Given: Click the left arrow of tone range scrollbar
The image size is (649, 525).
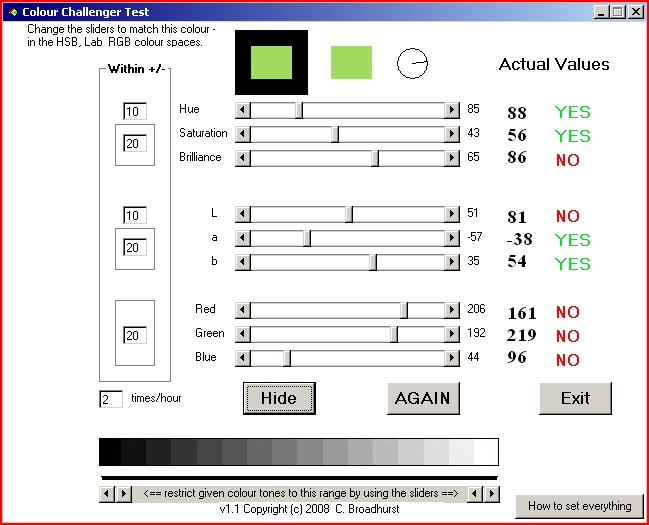Looking at the screenshot, I should pos(109,493).
